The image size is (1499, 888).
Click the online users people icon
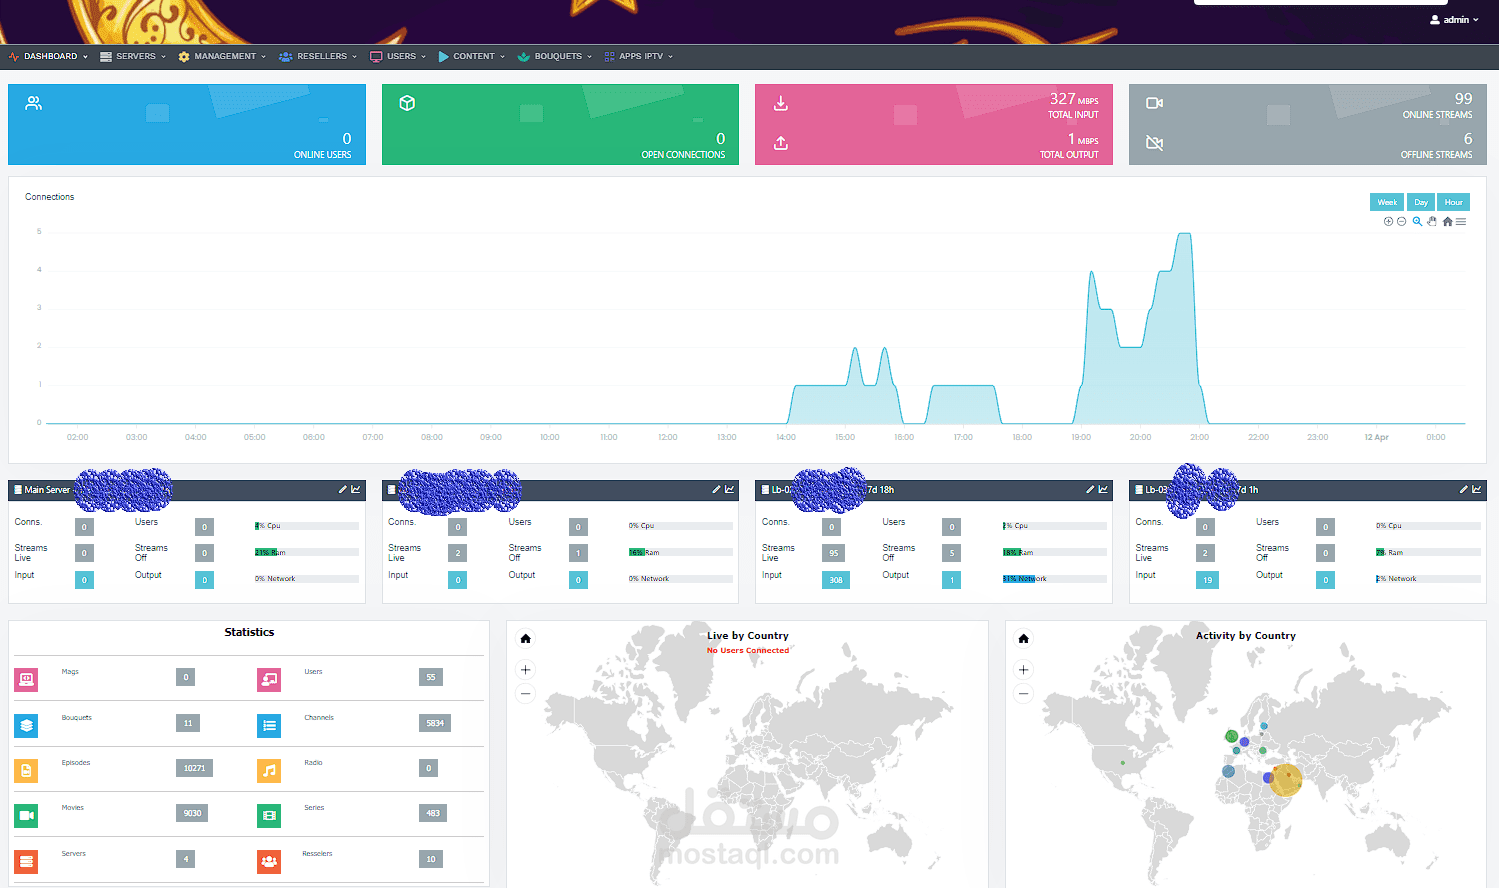pos(34,103)
